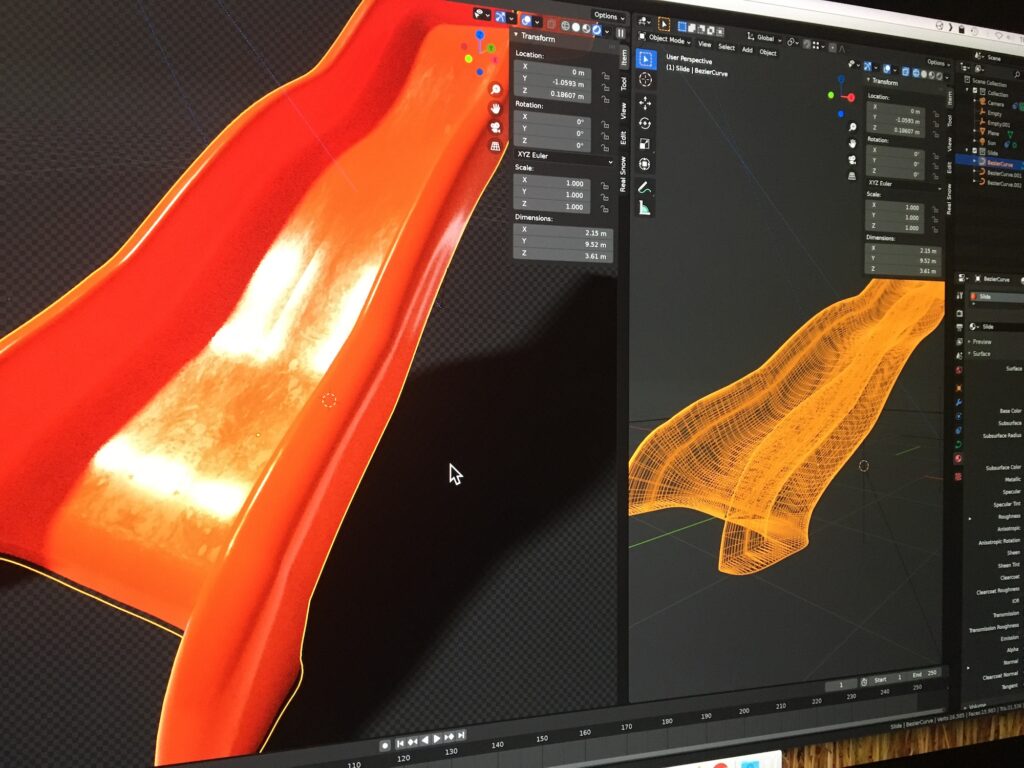Expand the Preview panel in material properties
Screen dimensions: 1024x768
tap(980, 342)
